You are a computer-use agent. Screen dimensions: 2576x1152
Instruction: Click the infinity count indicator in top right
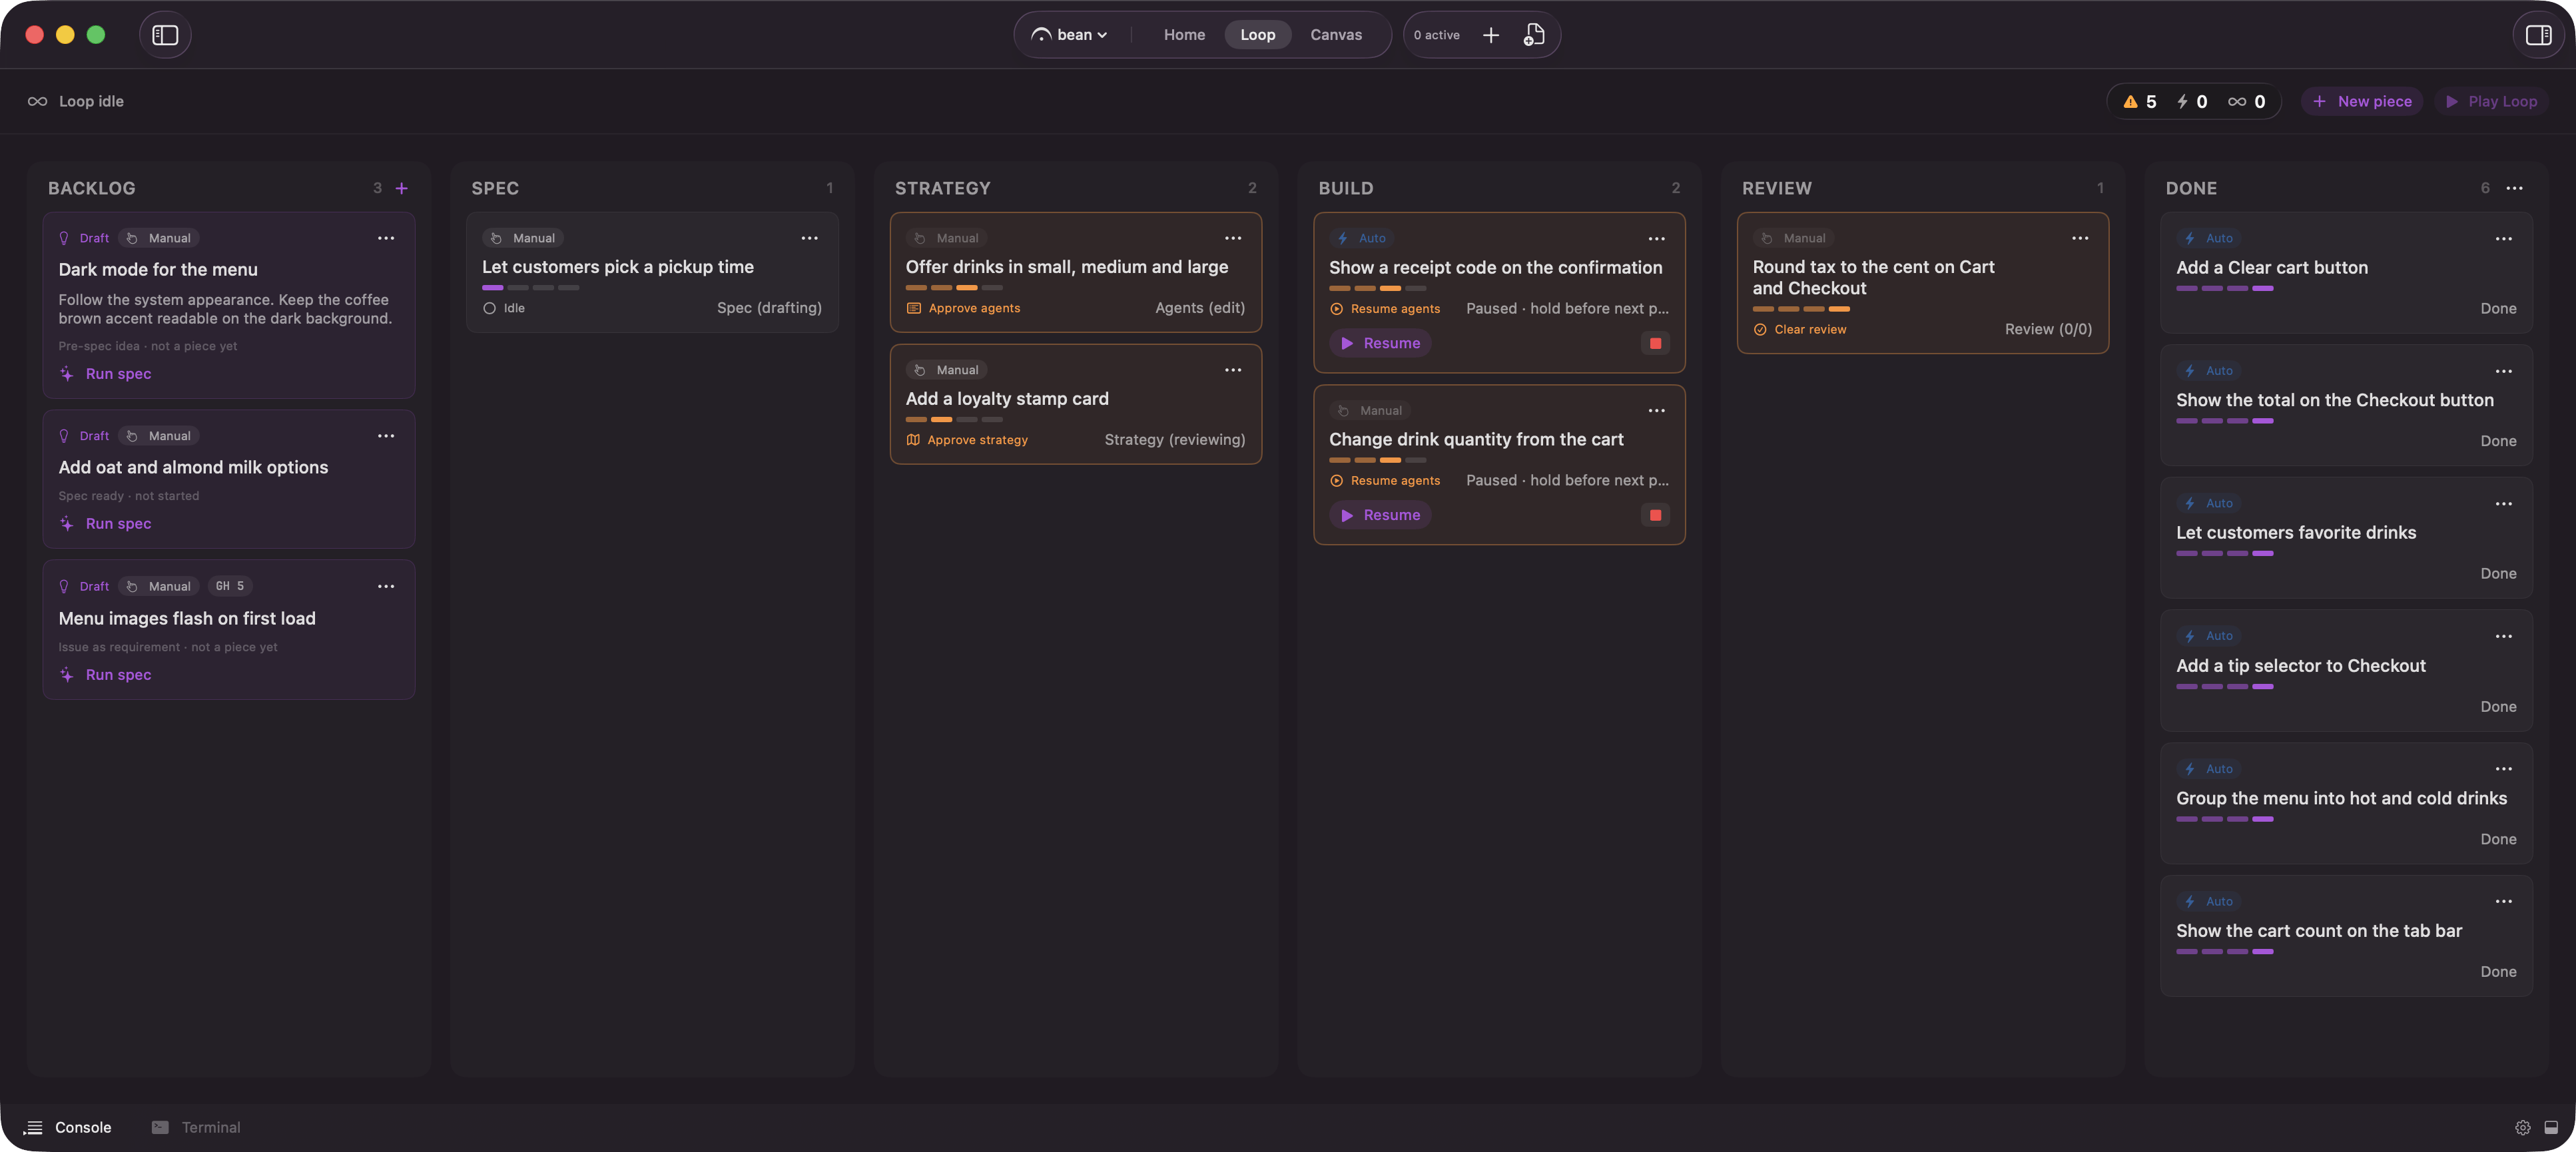pyautogui.click(x=2247, y=102)
